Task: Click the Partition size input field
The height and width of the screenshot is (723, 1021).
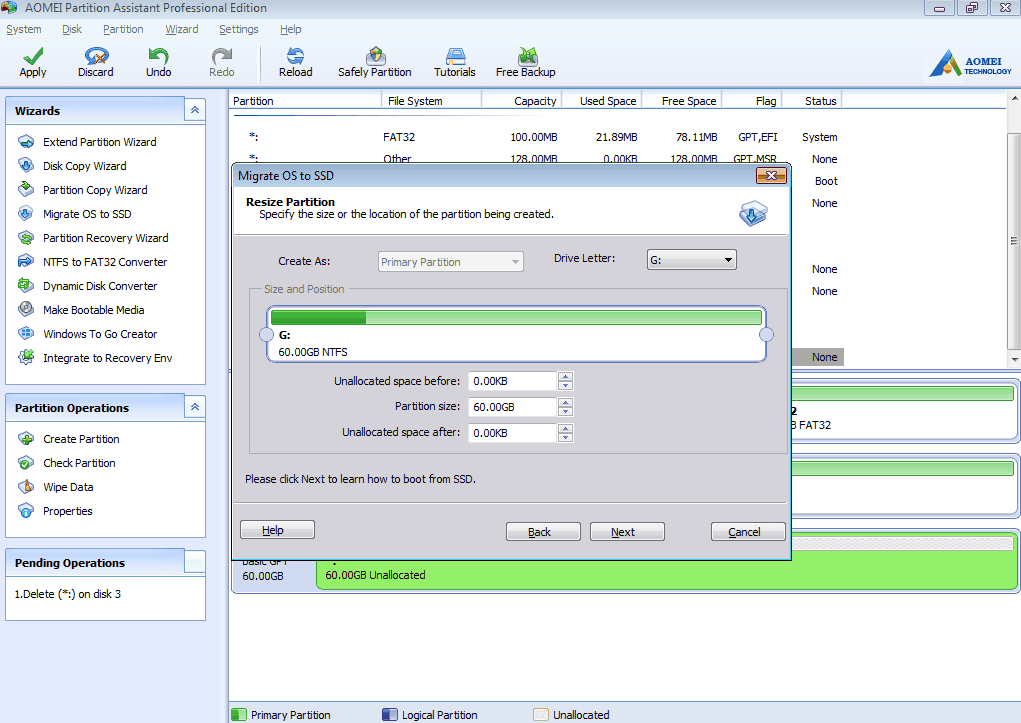Action: coord(512,407)
